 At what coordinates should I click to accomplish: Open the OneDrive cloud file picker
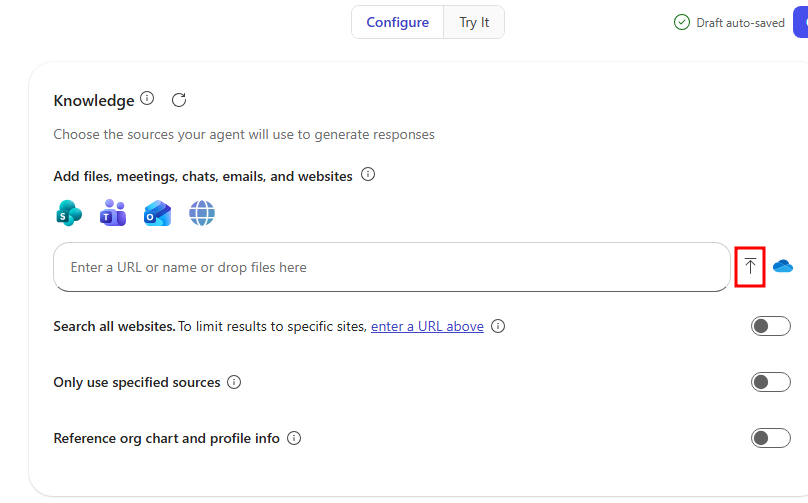pyautogui.click(x=783, y=266)
